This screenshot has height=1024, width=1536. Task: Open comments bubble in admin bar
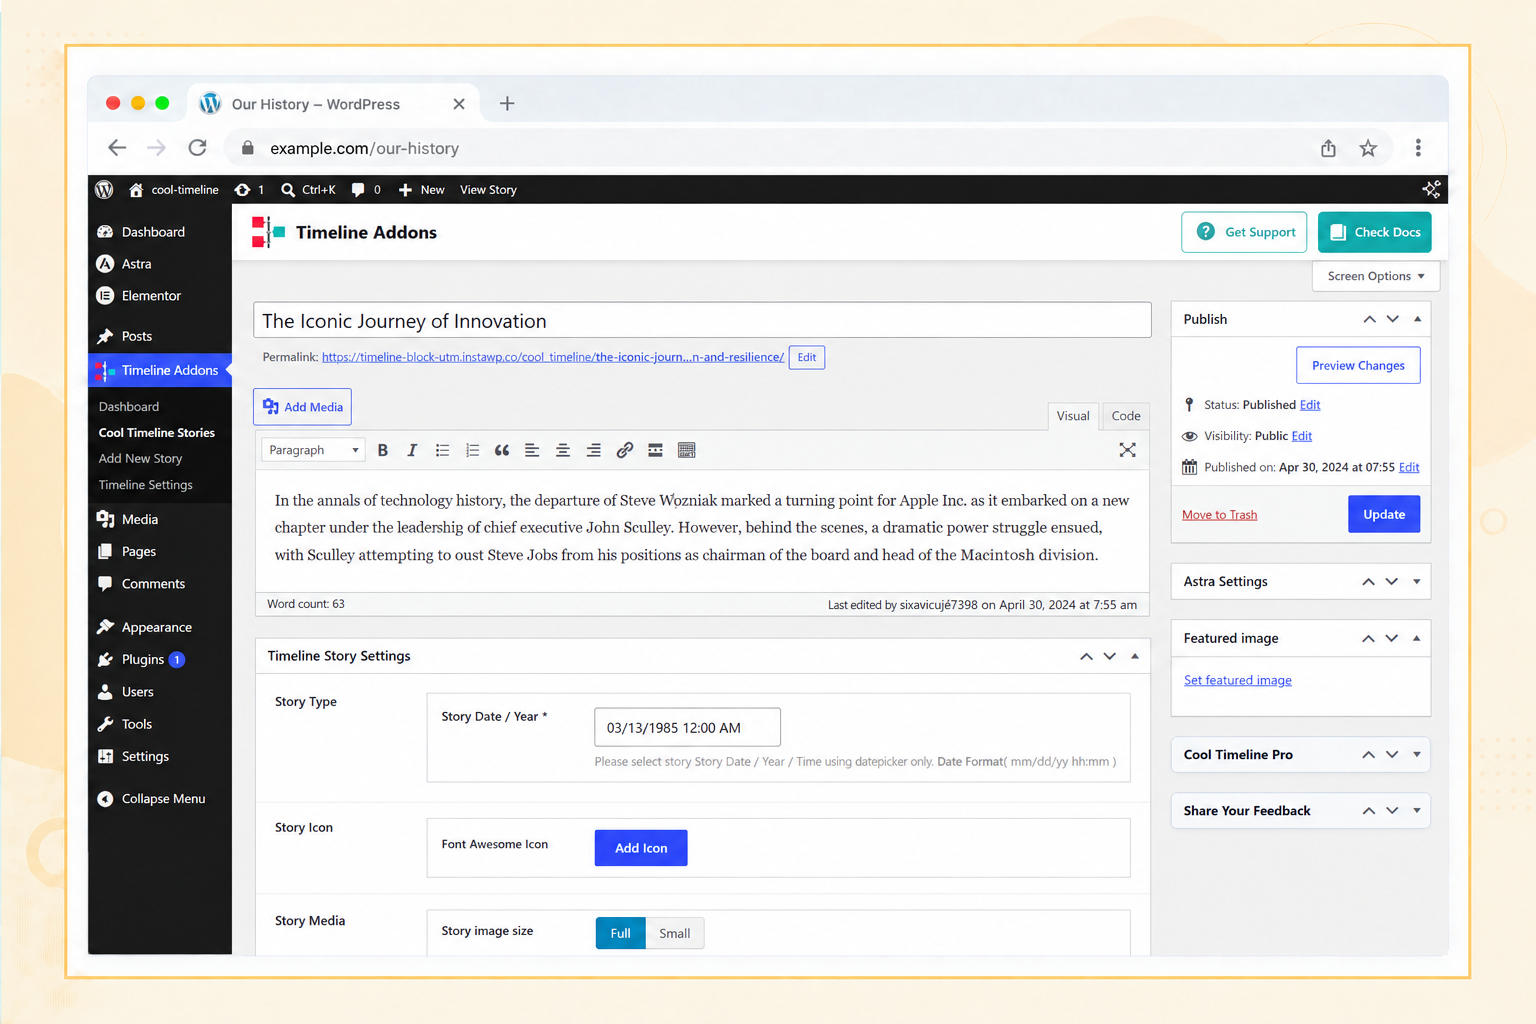tap(366, 189)
